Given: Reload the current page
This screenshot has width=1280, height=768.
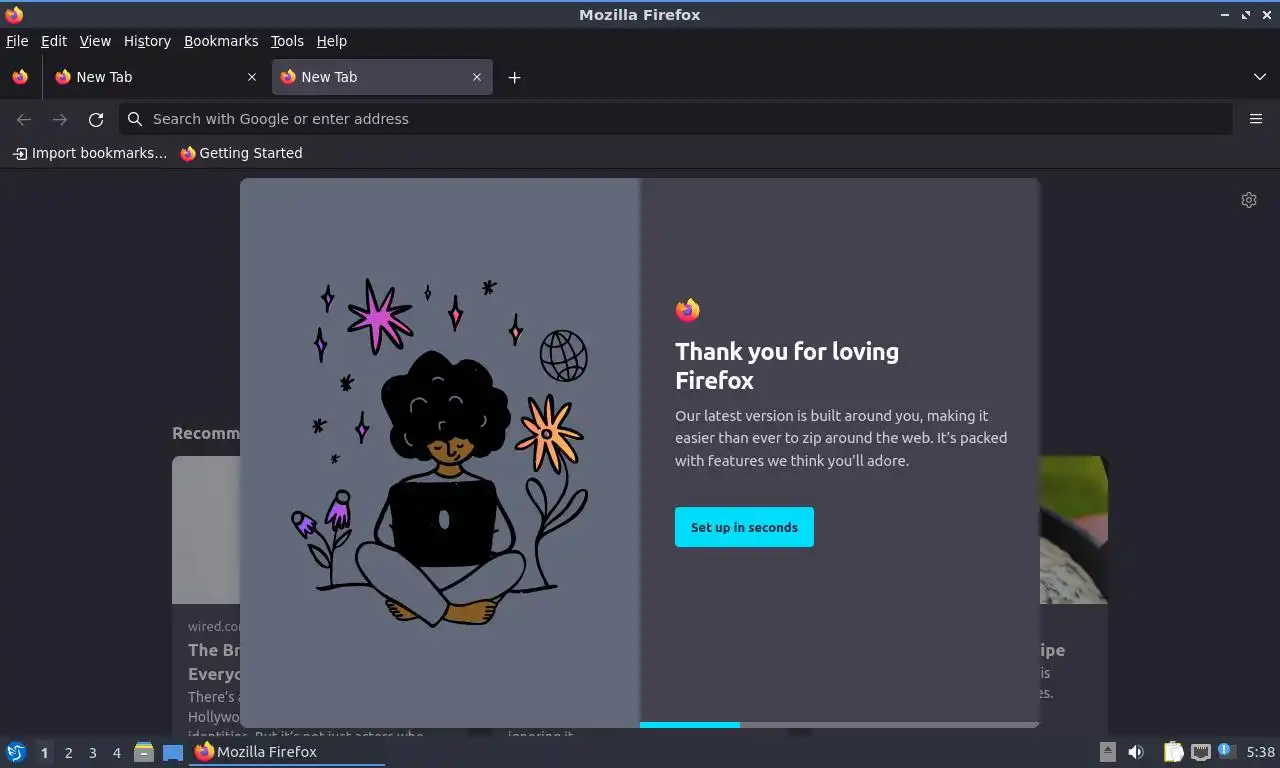Looking at the screenshot, I should pyautogui.click(x=96, y=119).
